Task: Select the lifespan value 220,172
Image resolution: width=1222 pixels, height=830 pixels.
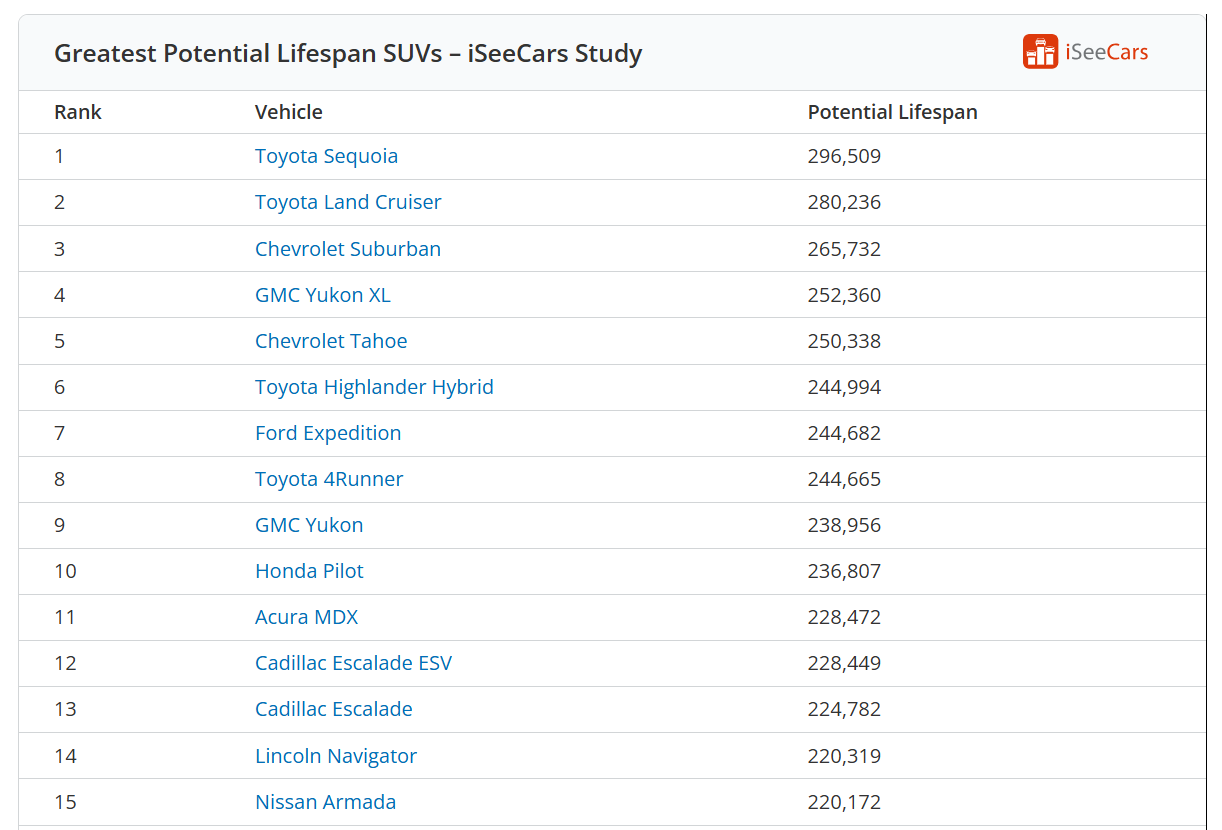Action: click(x=844, y=802)
